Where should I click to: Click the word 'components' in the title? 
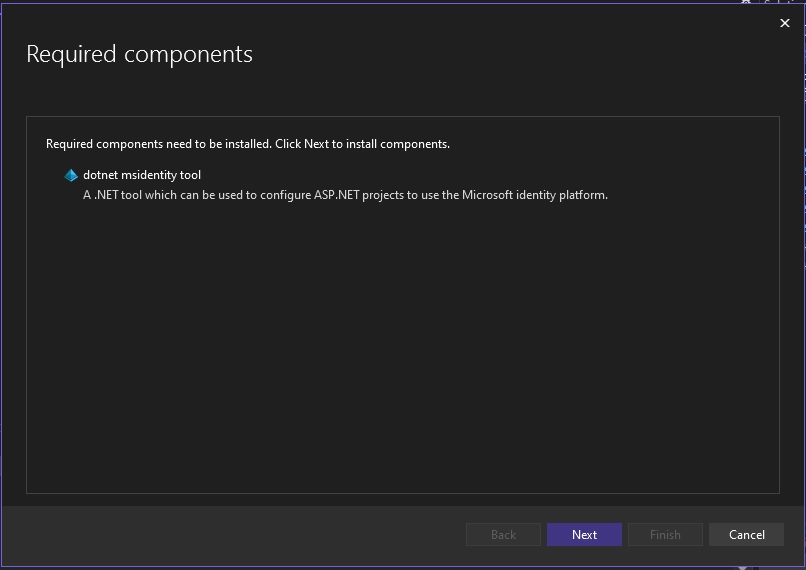tap(189, 56)
